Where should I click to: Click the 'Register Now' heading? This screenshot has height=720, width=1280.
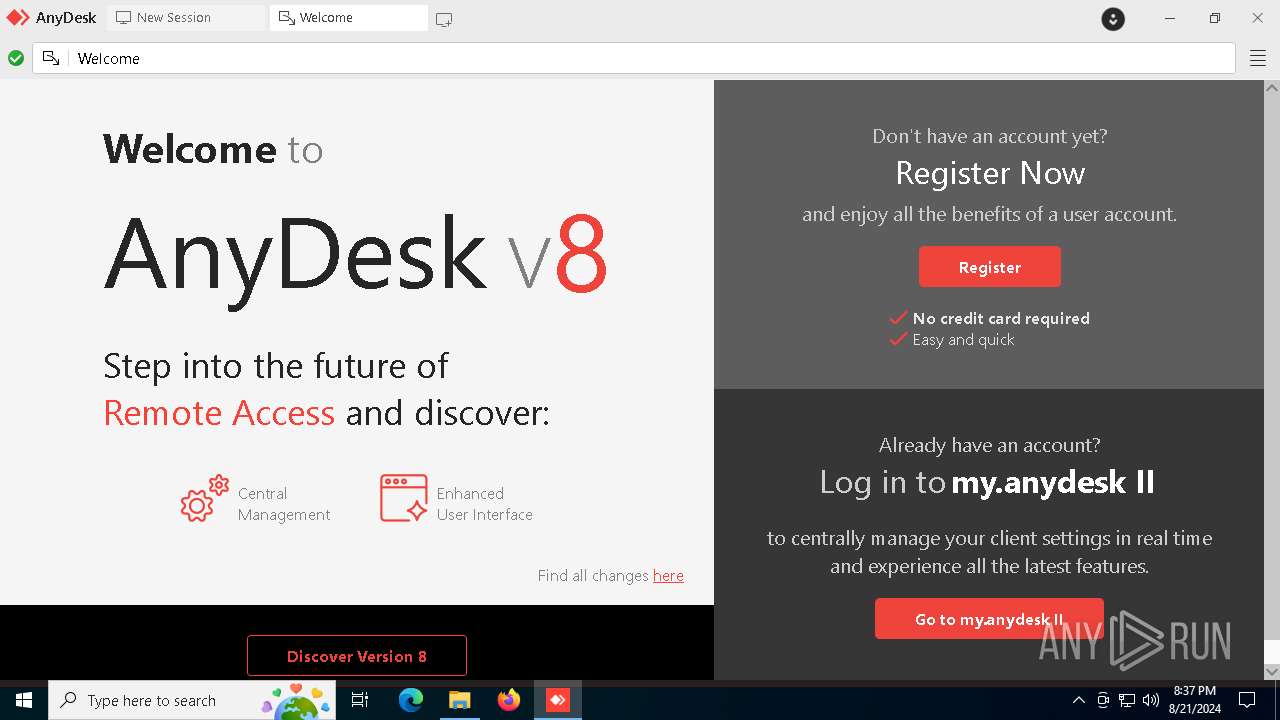point(990,173)
